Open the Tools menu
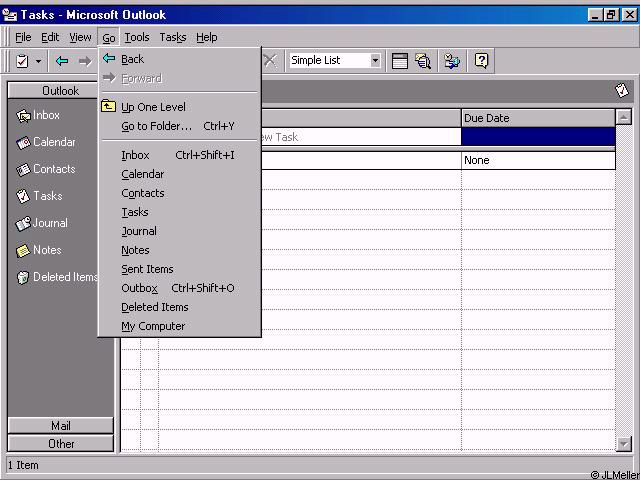This screenshot has width=640, height=480. tap(137, 37)
